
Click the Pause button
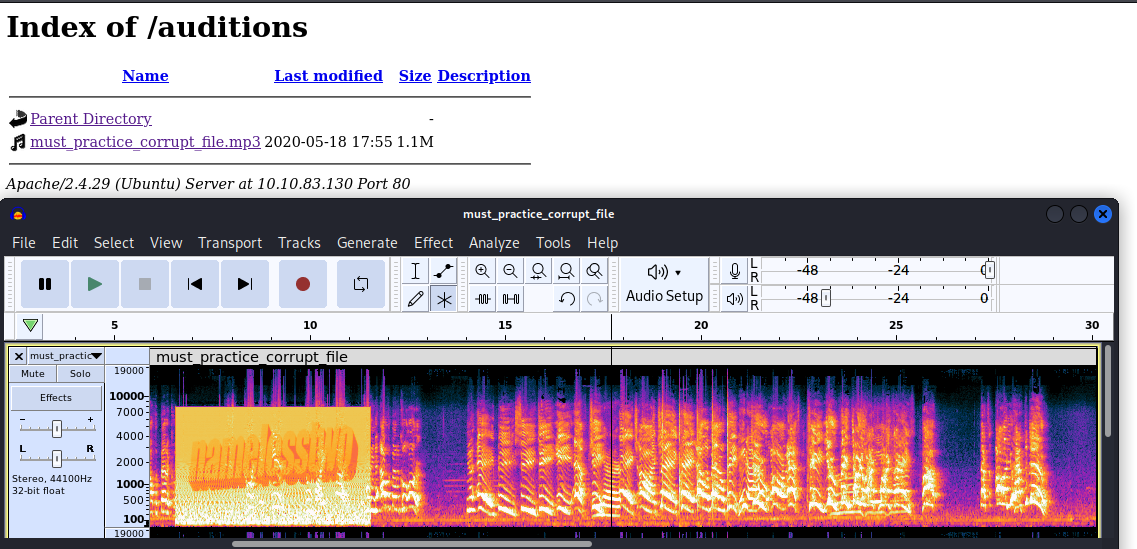coord(45,284)
